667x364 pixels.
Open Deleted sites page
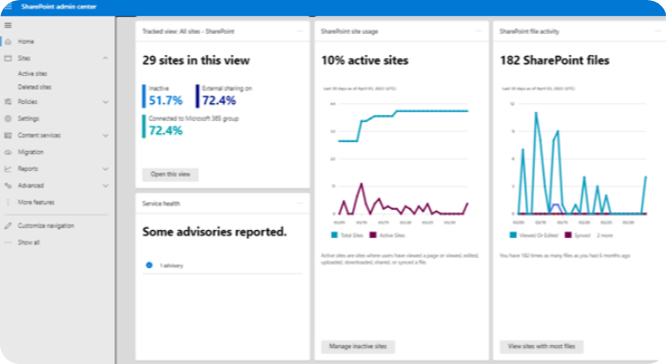pyautogui.click(x=34, y=87)
